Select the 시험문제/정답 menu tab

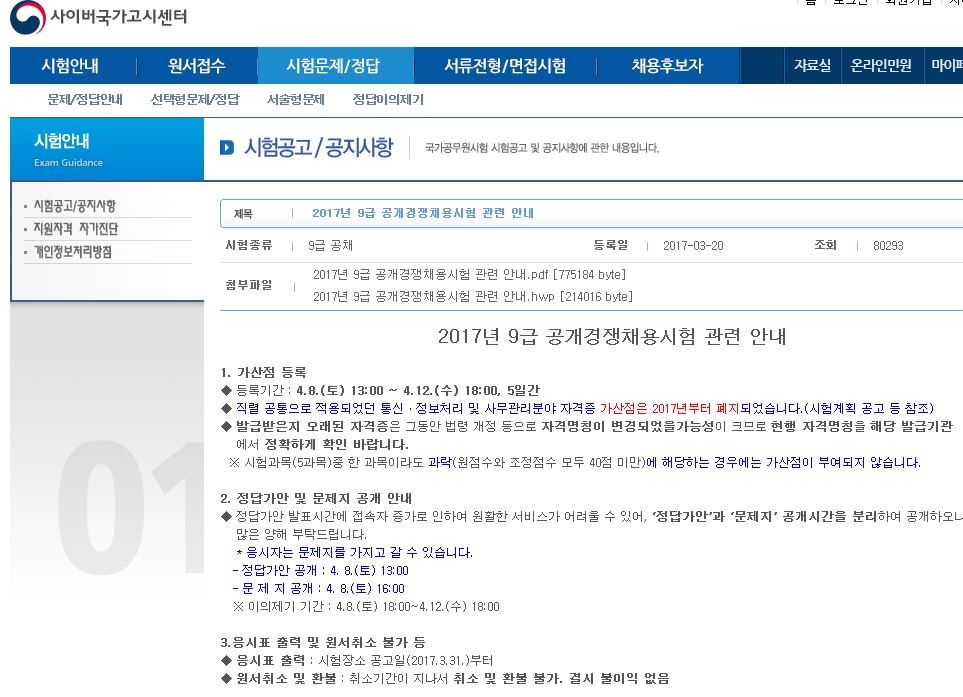[x=333, y=65]
